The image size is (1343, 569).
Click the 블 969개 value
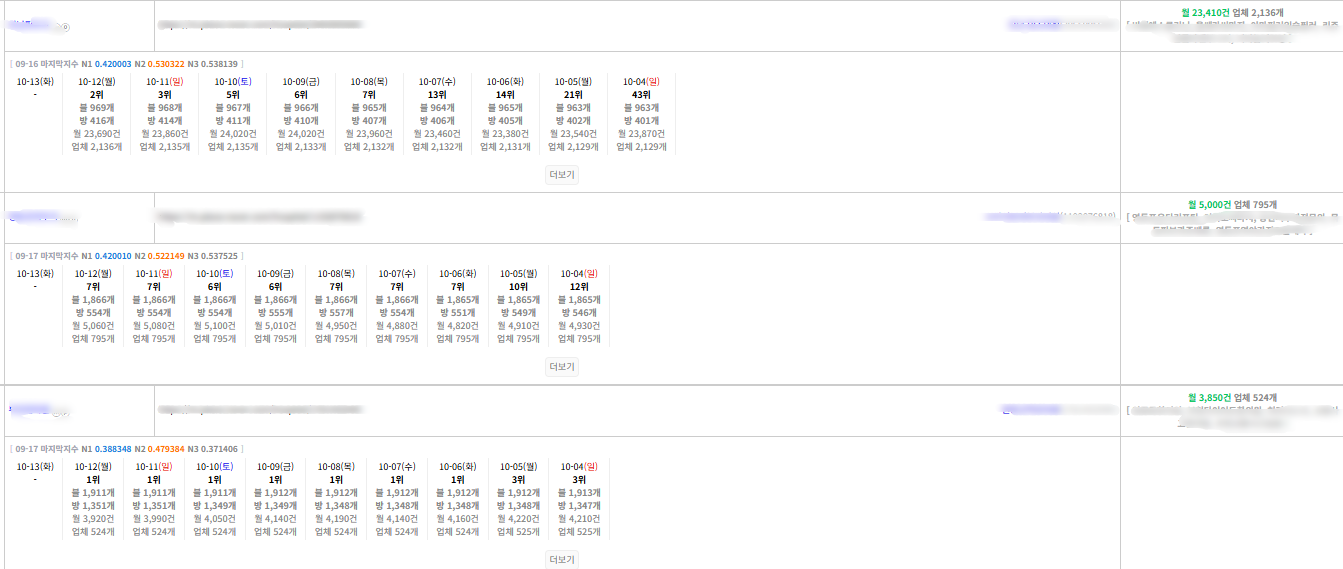[97, 108]
